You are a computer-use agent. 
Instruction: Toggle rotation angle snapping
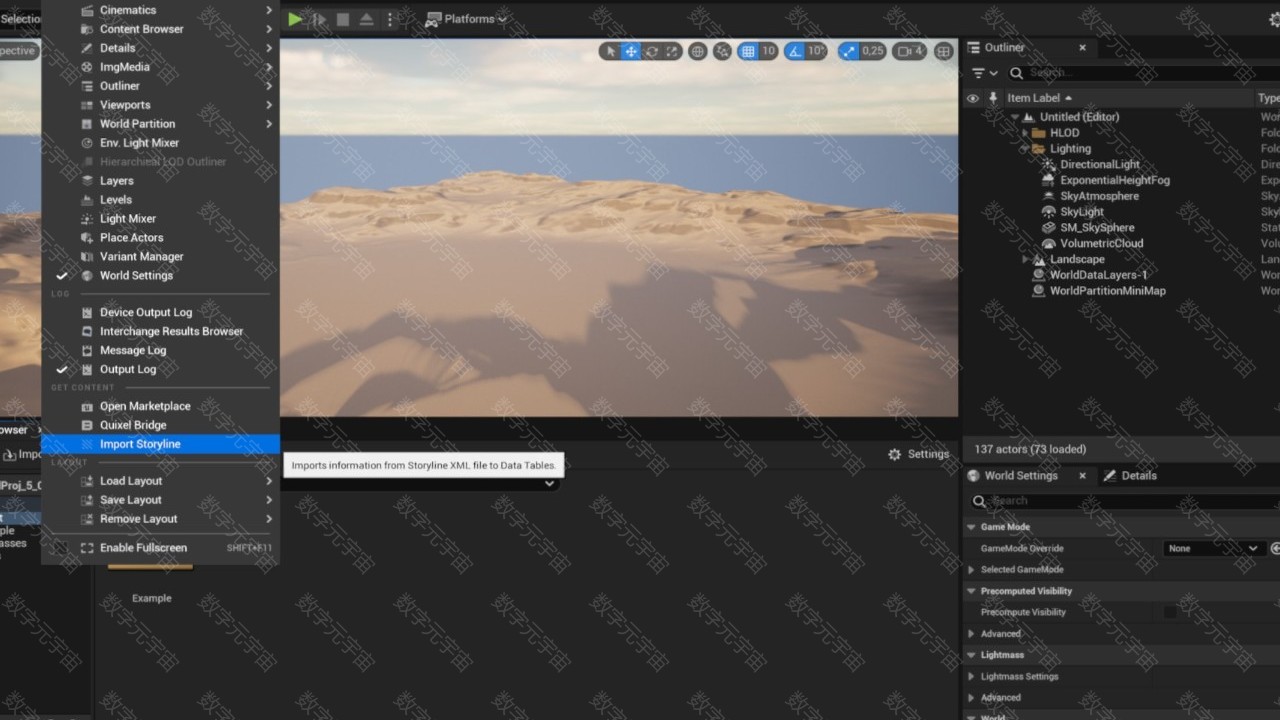(x=795, y=51)
